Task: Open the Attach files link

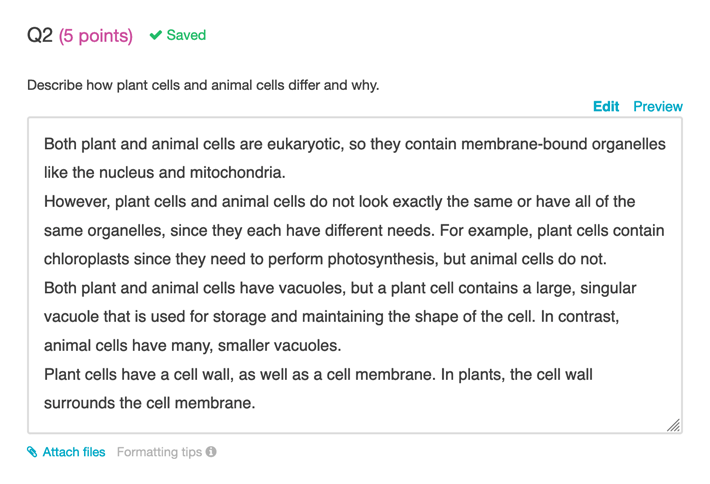Action: [74, 452]
